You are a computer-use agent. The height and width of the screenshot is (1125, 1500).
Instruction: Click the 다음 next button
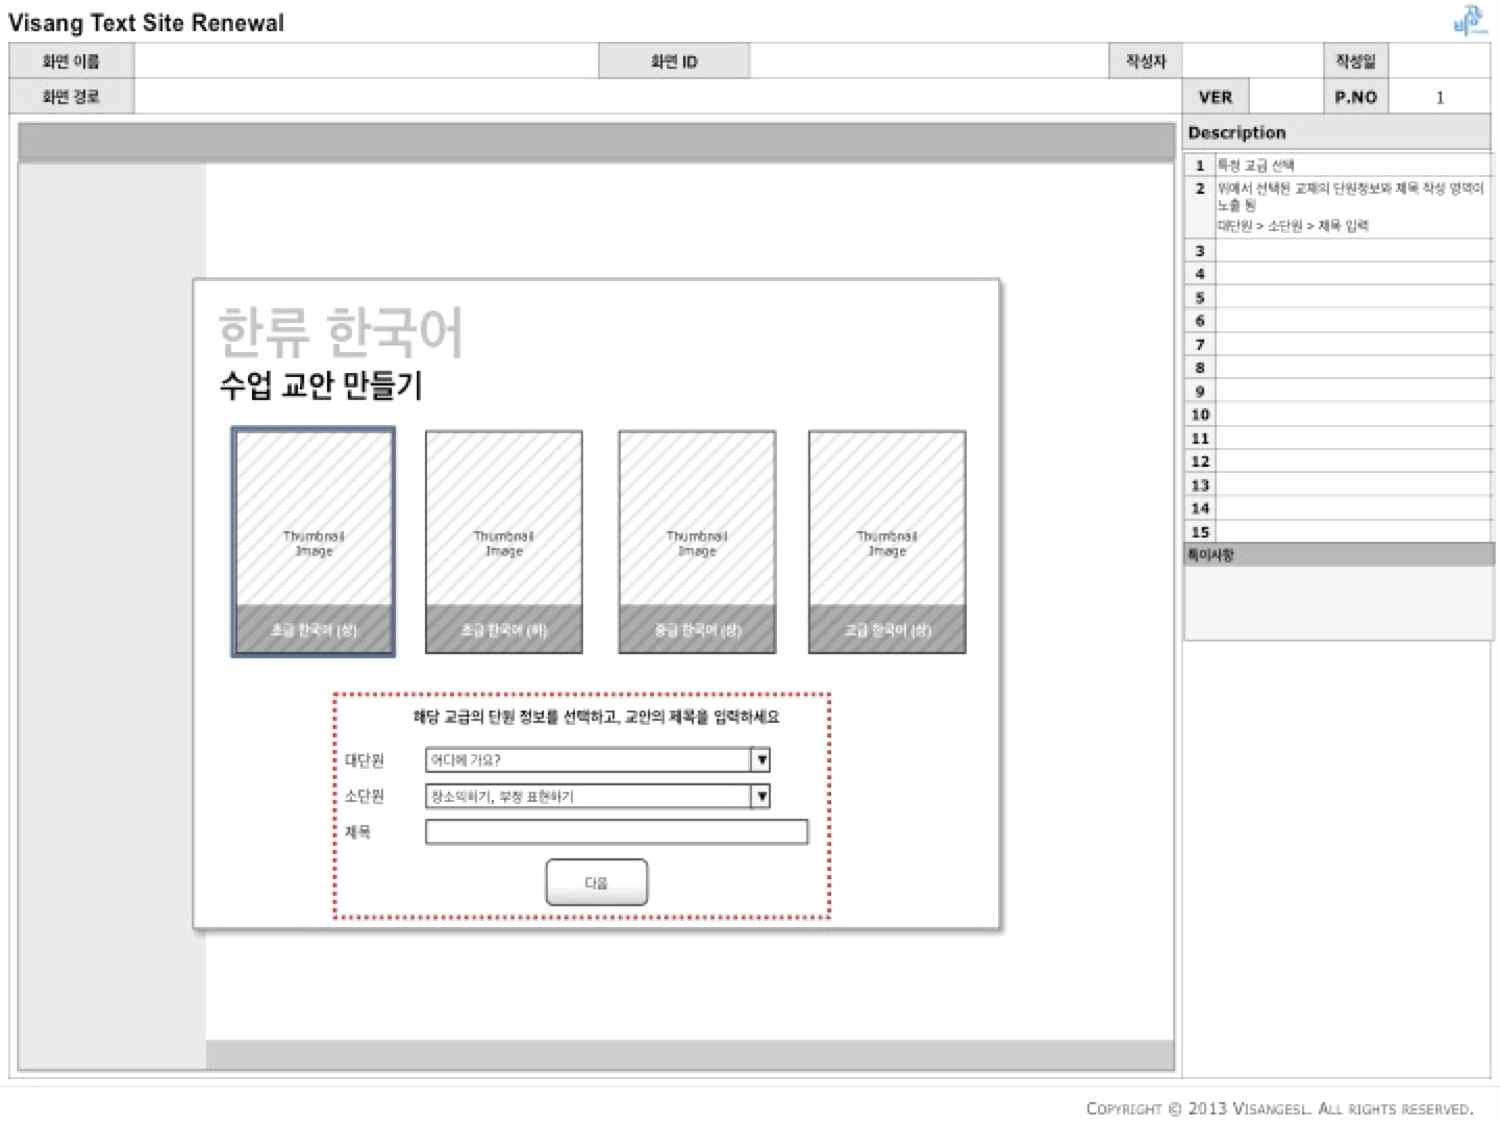tap(597, 883)
